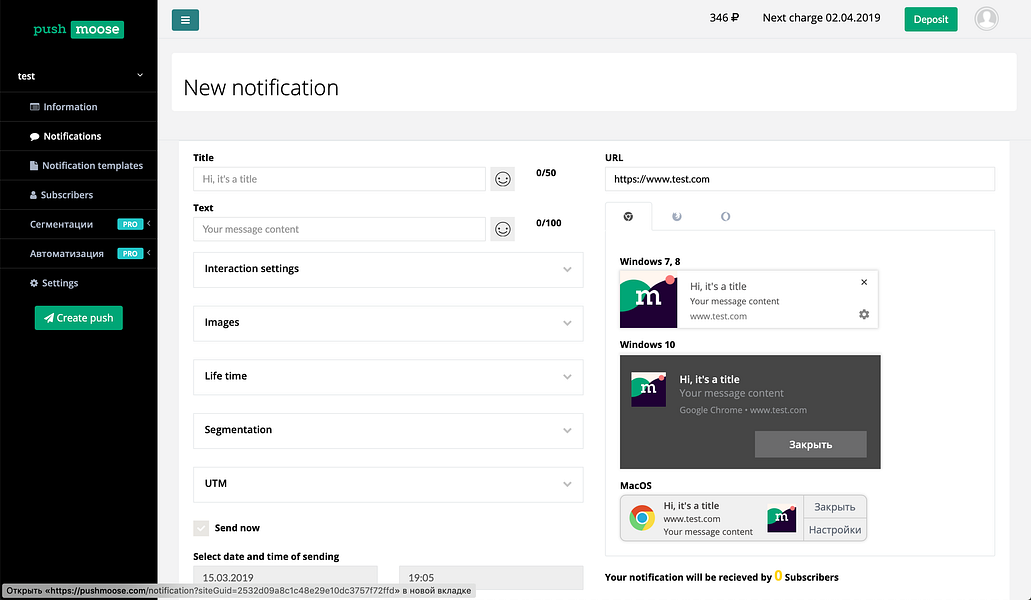
Task: Click Закрыть in MacOS preview
Action: [x=835, y=507]
